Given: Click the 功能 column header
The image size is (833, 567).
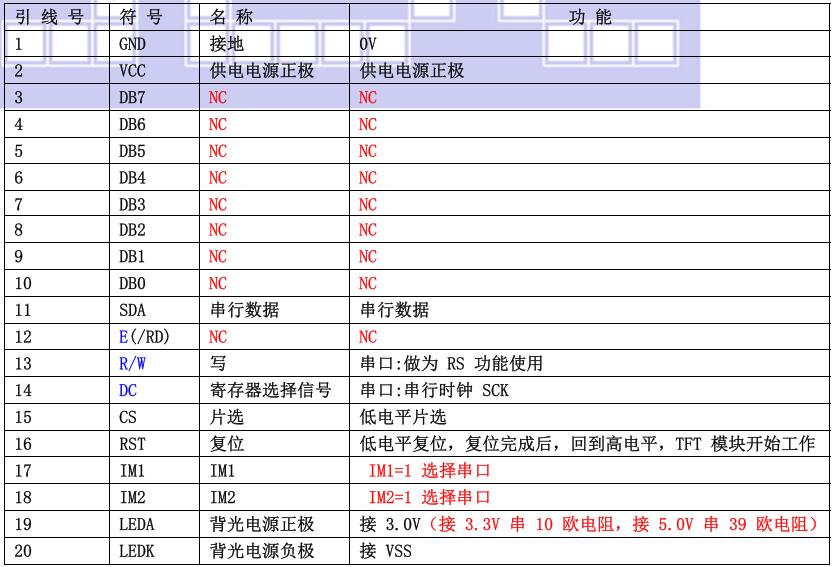Looking at the screenshot, I should click(590, 18).
